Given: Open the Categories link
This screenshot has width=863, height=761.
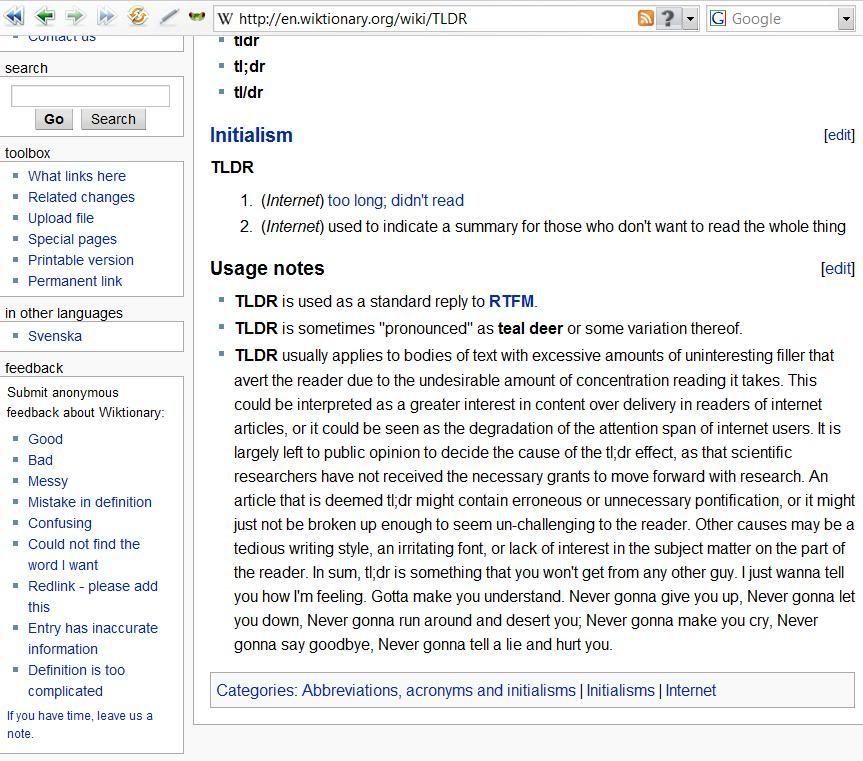Looking at the screenshot, I should click(256, 690).
